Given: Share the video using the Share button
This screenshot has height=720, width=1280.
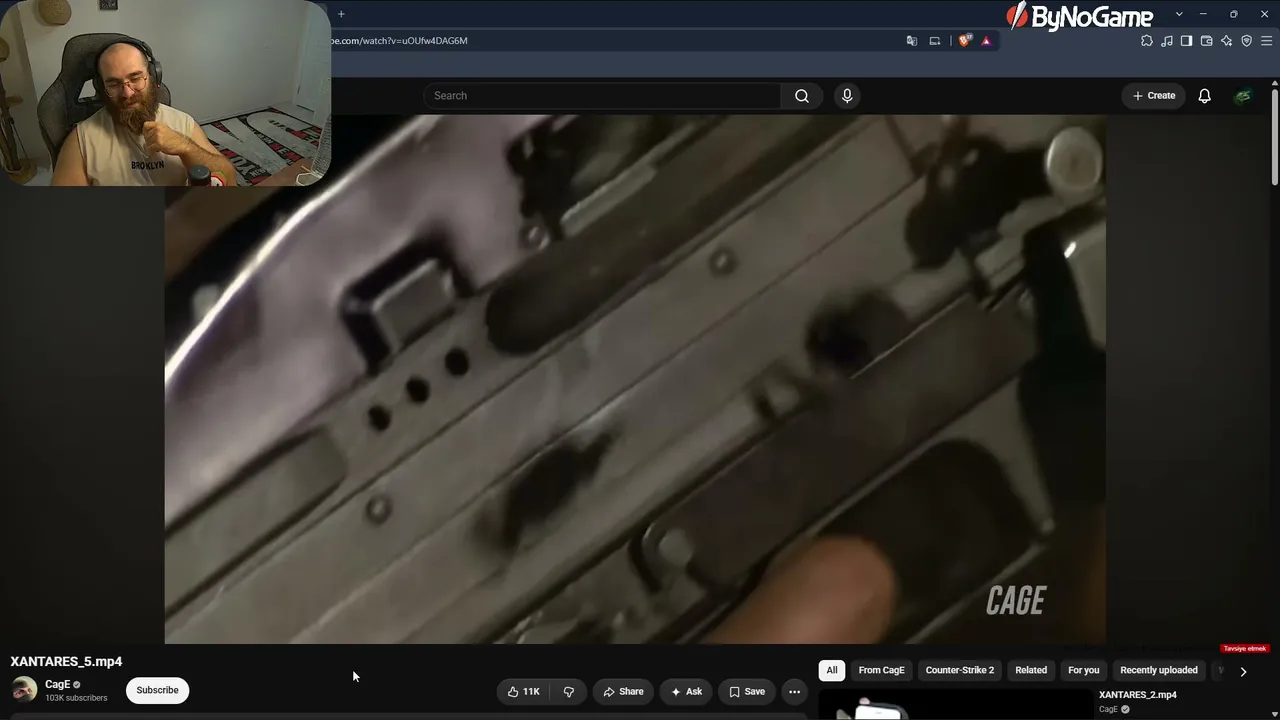Looking at the screenshot, I should coord(624,691).
